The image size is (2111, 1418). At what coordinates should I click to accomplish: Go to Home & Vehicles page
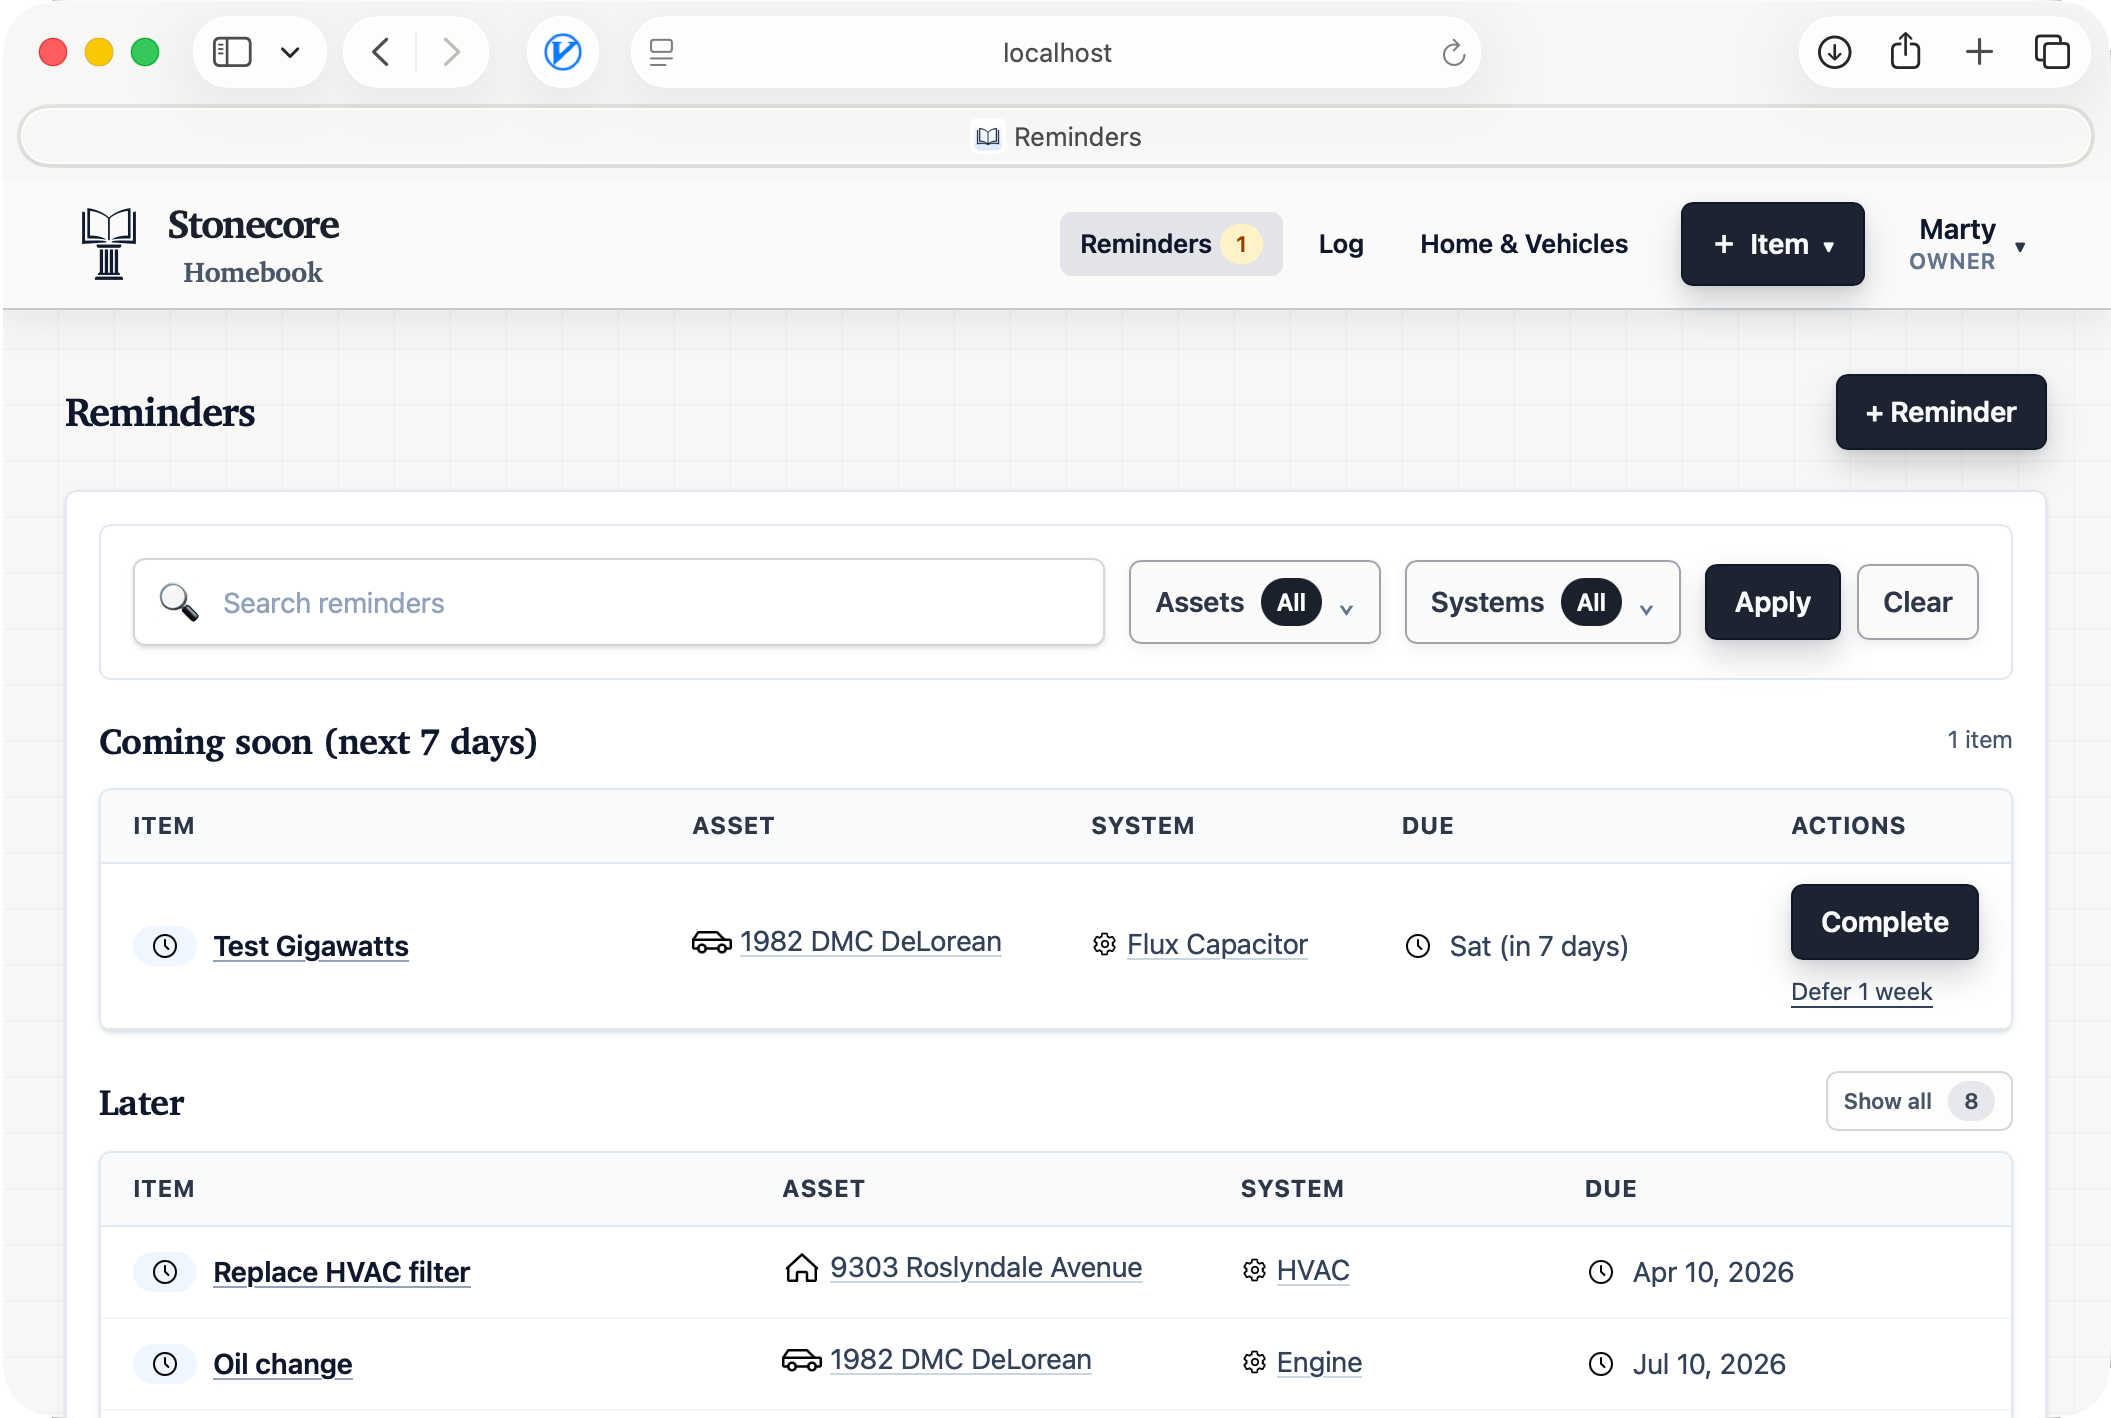click(1523, 244)
